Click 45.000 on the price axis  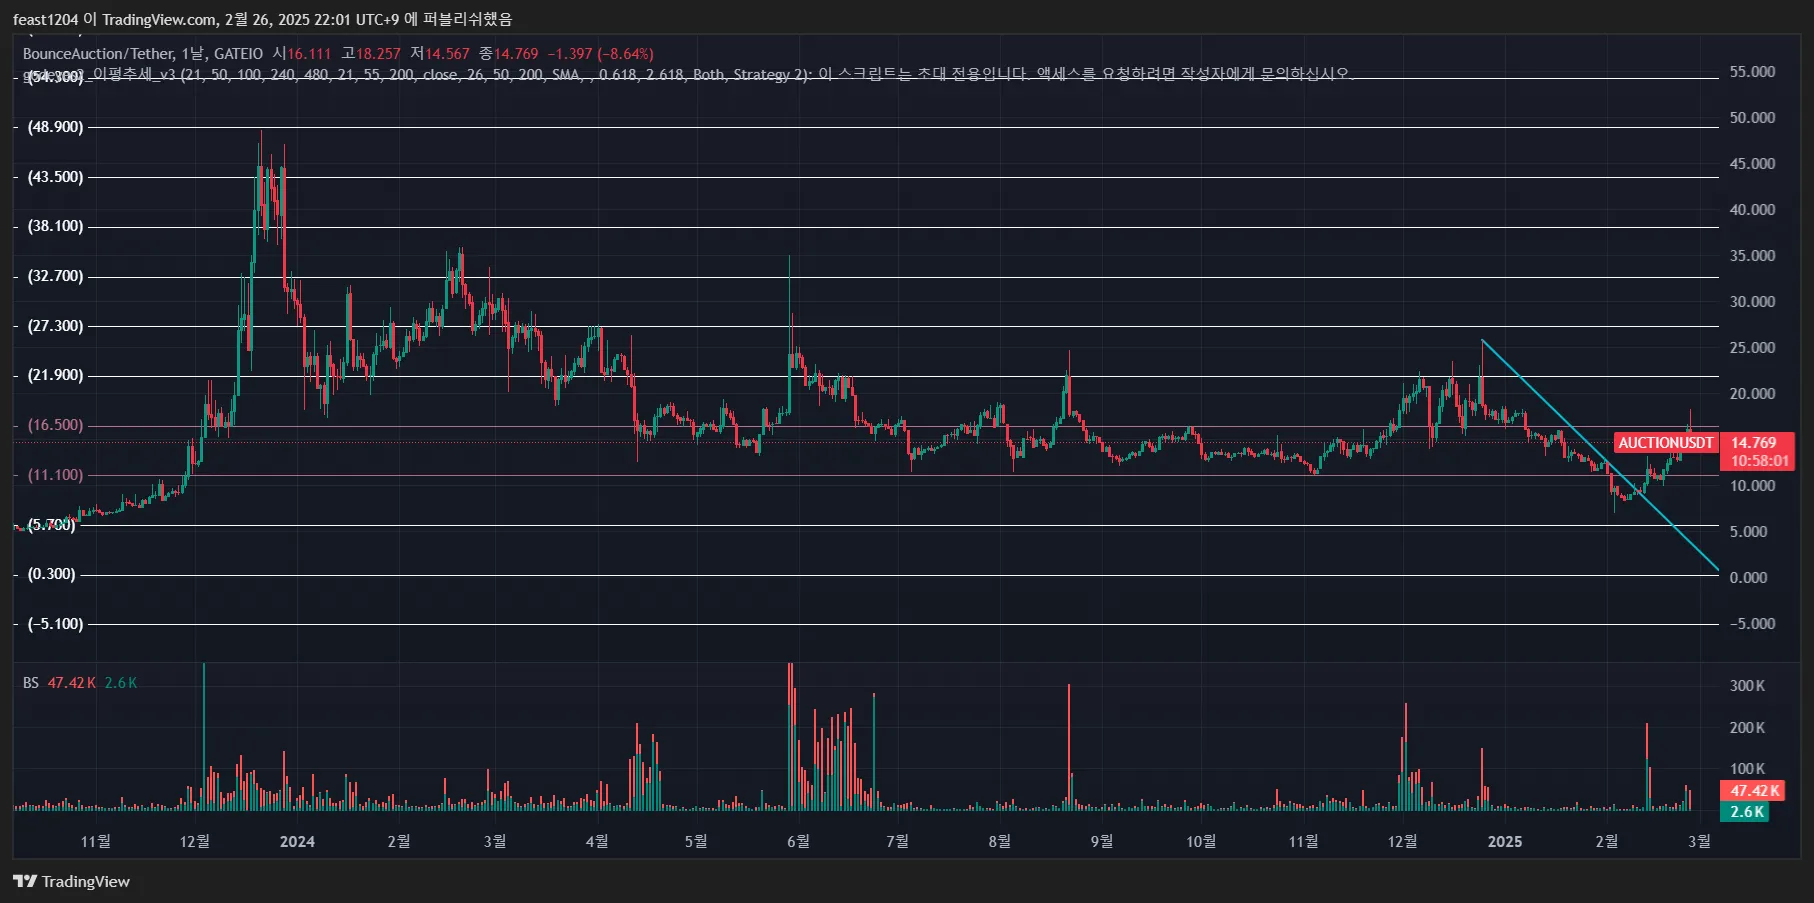(x=1753, y=164)
